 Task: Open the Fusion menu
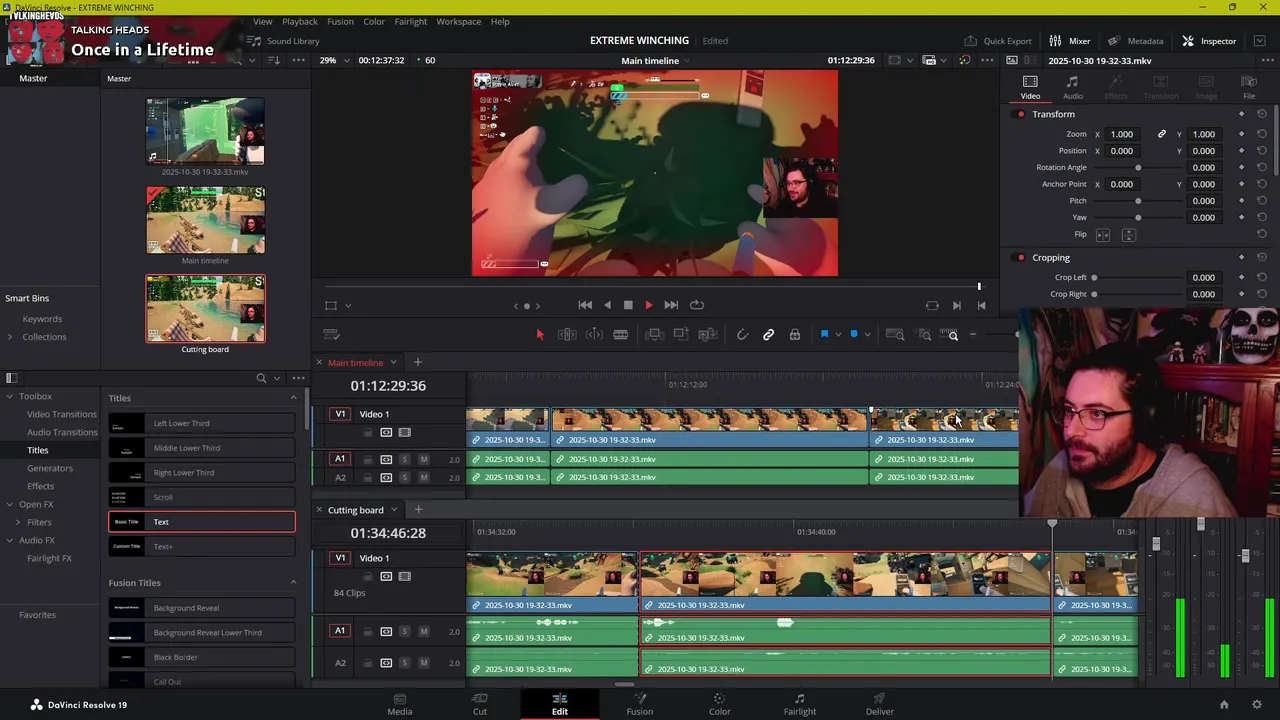[340, 21]
